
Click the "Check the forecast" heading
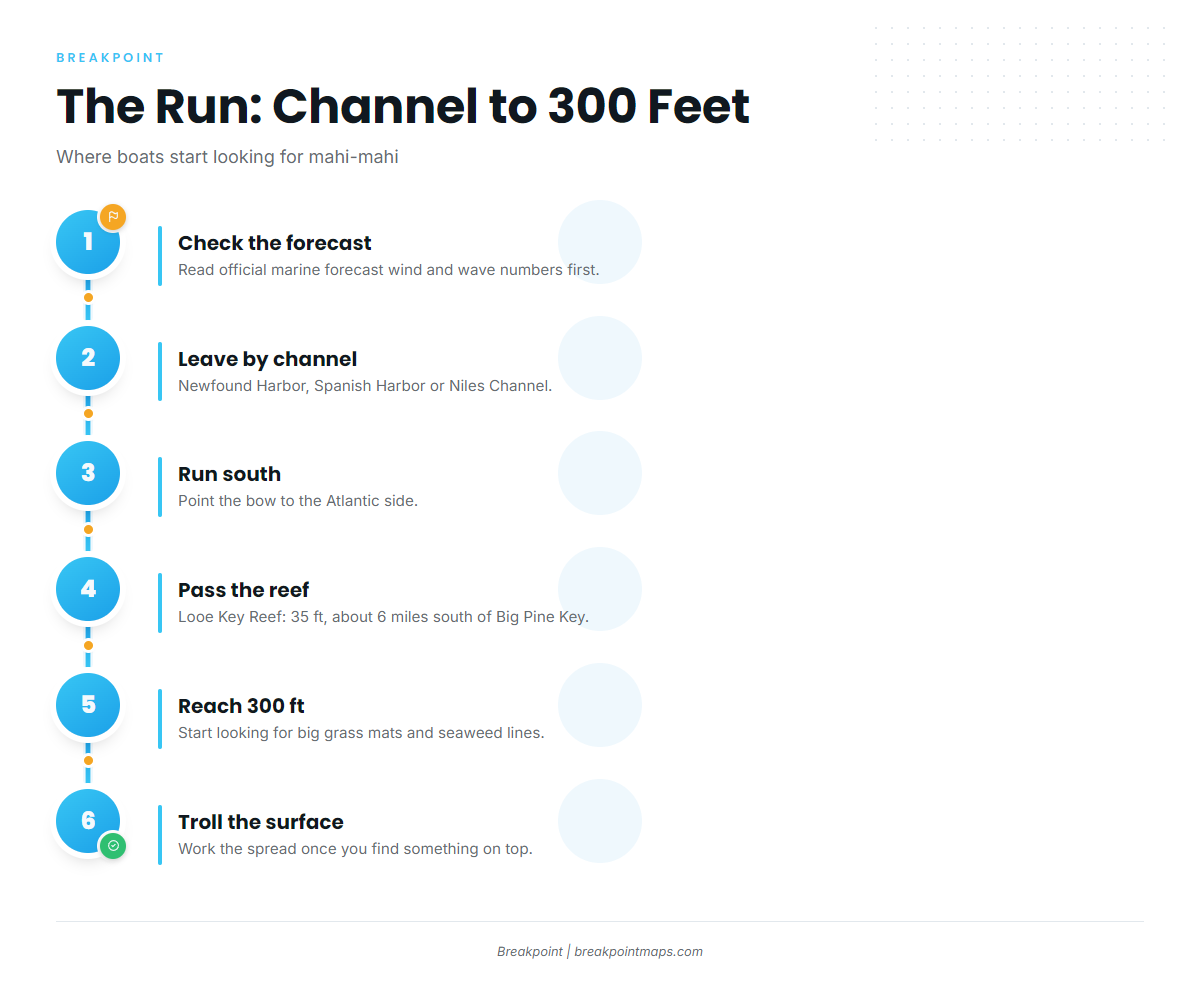[x=275, y=243]
